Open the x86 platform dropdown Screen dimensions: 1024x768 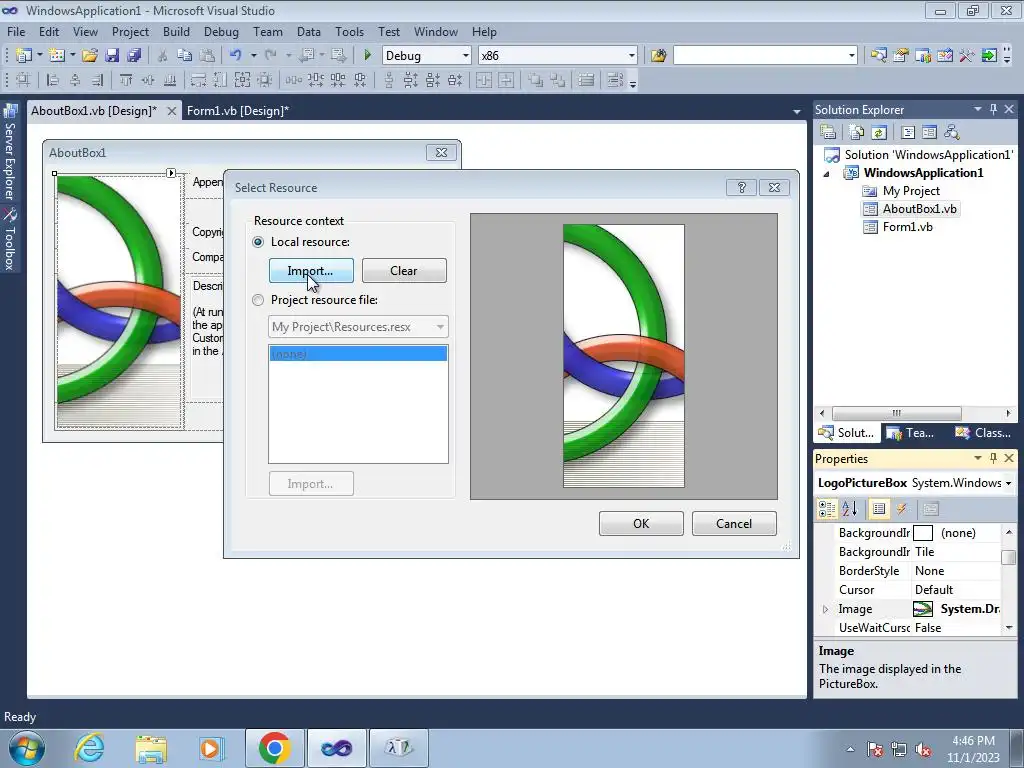[x=631, y=56]
